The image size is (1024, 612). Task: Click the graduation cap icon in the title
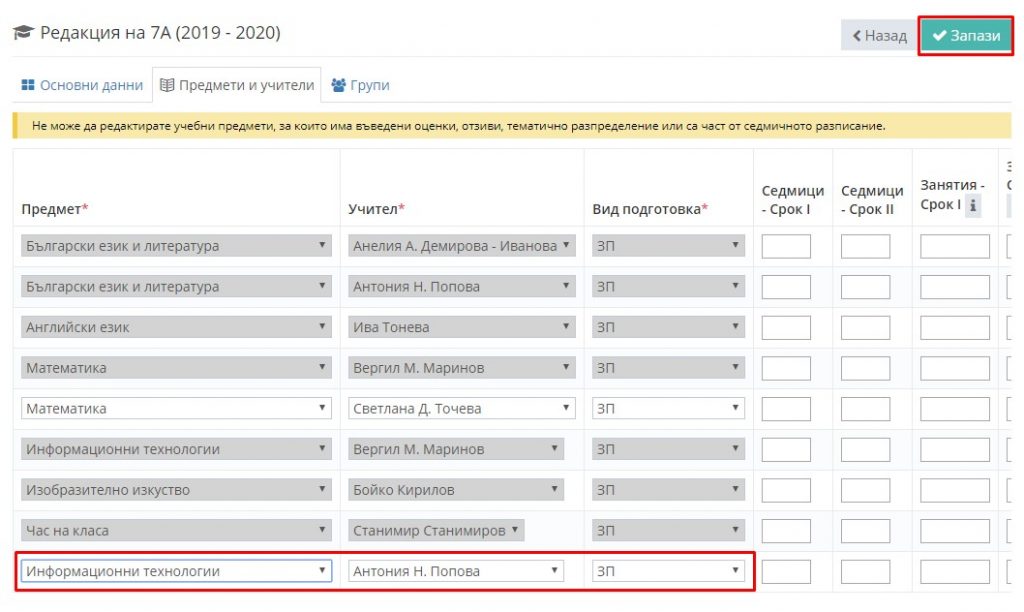[x=22, y=33]
